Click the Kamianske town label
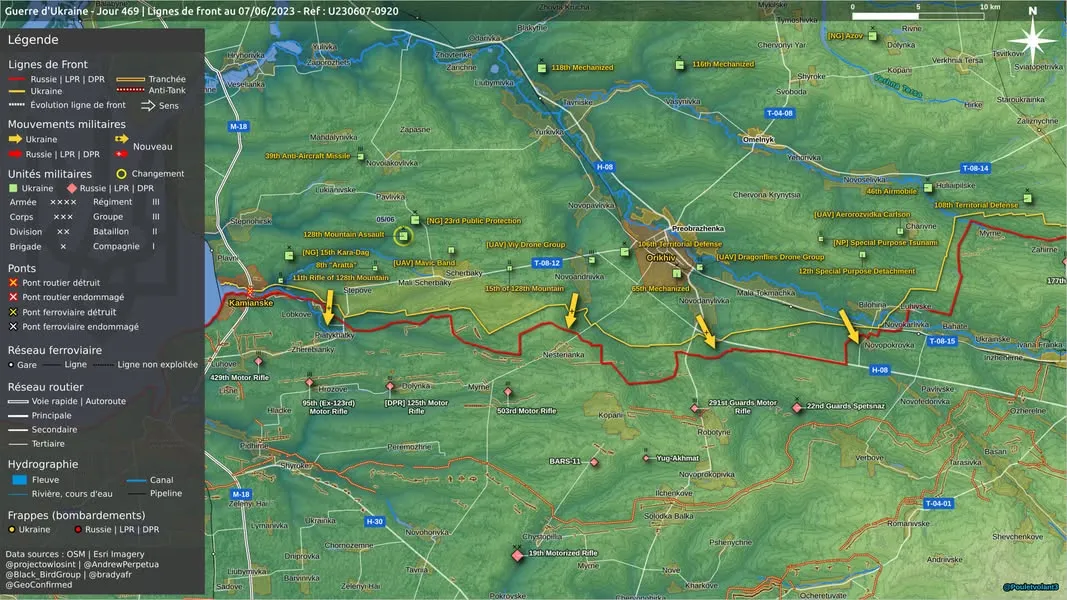Image resolution: width=1067 pixels, height=600 pixels. (251, 303)
